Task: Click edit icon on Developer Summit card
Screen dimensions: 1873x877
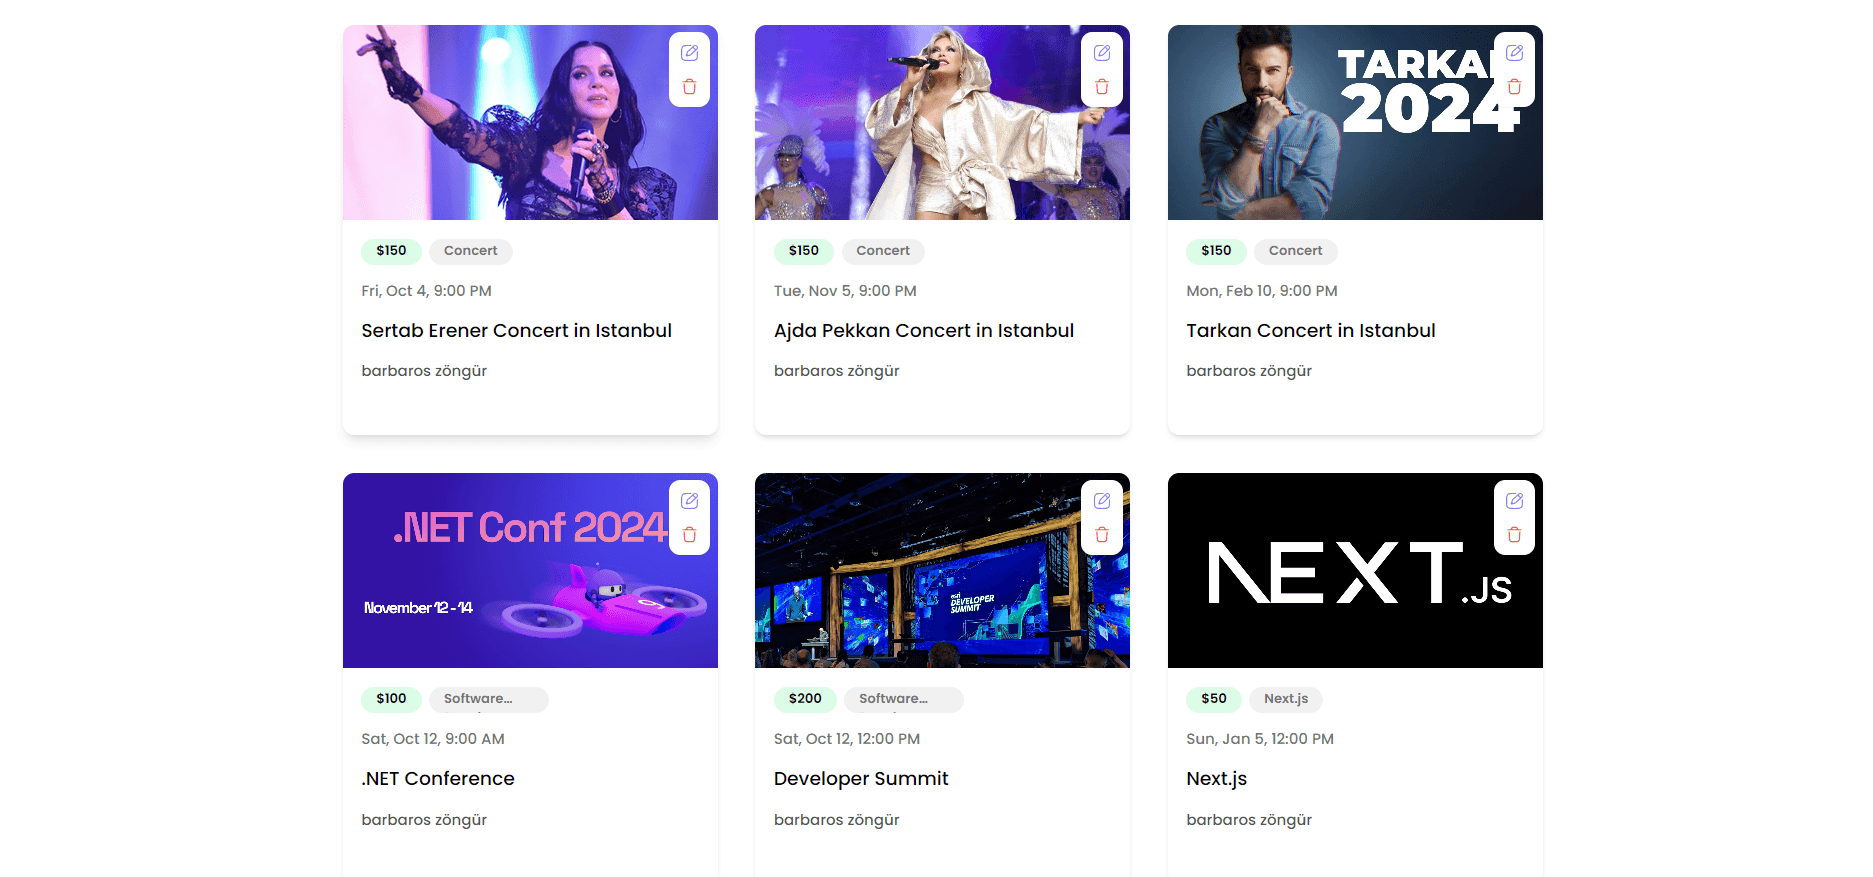Action: 1102,501
